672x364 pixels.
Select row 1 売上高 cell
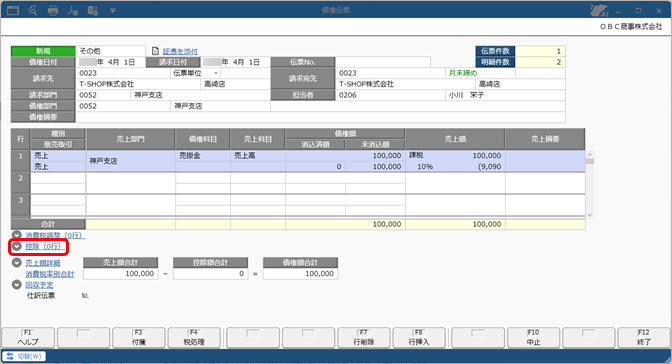tap(258, 156)
